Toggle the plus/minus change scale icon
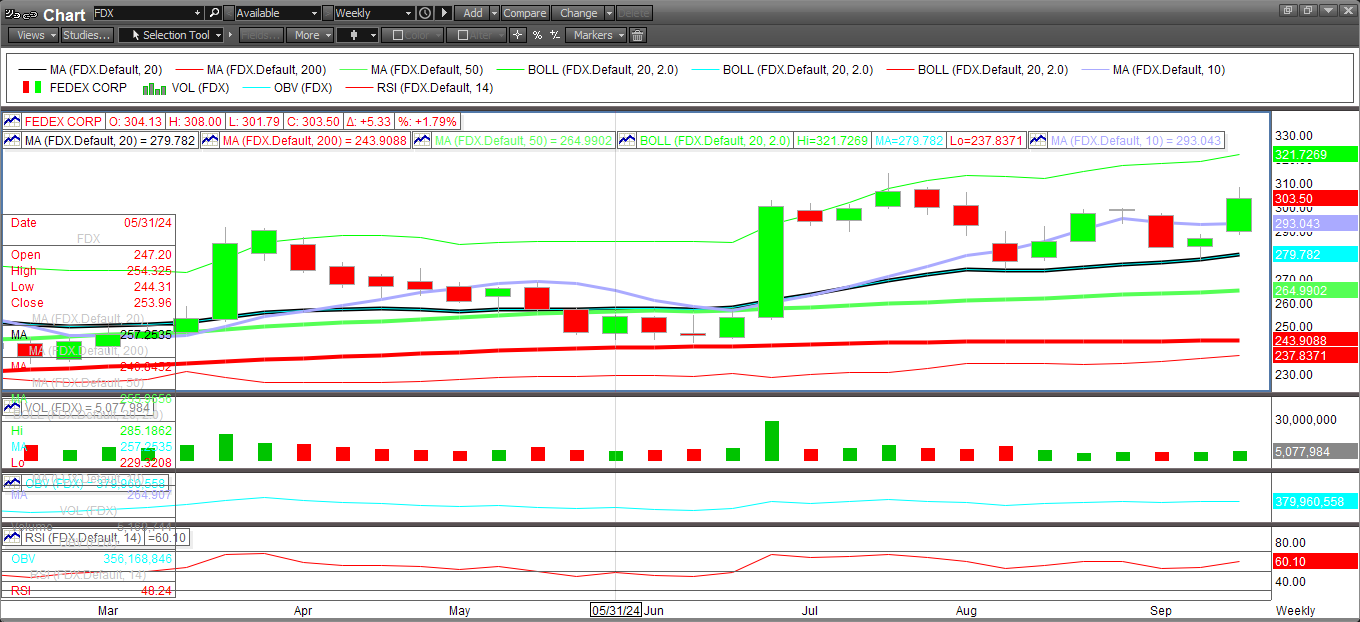 [x=555, y=35]
